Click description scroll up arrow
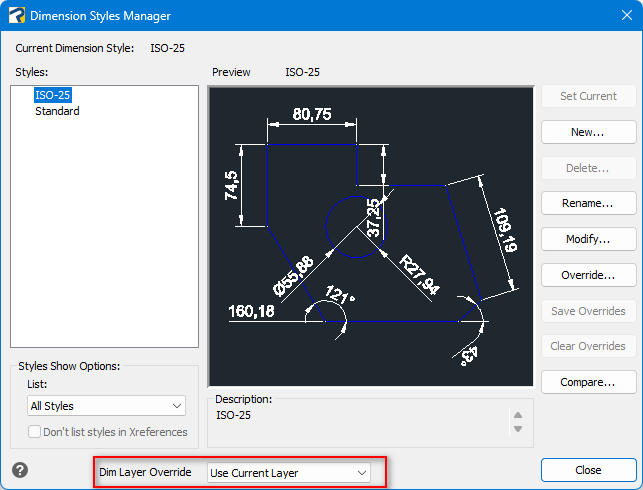 (x=518, y=415)
